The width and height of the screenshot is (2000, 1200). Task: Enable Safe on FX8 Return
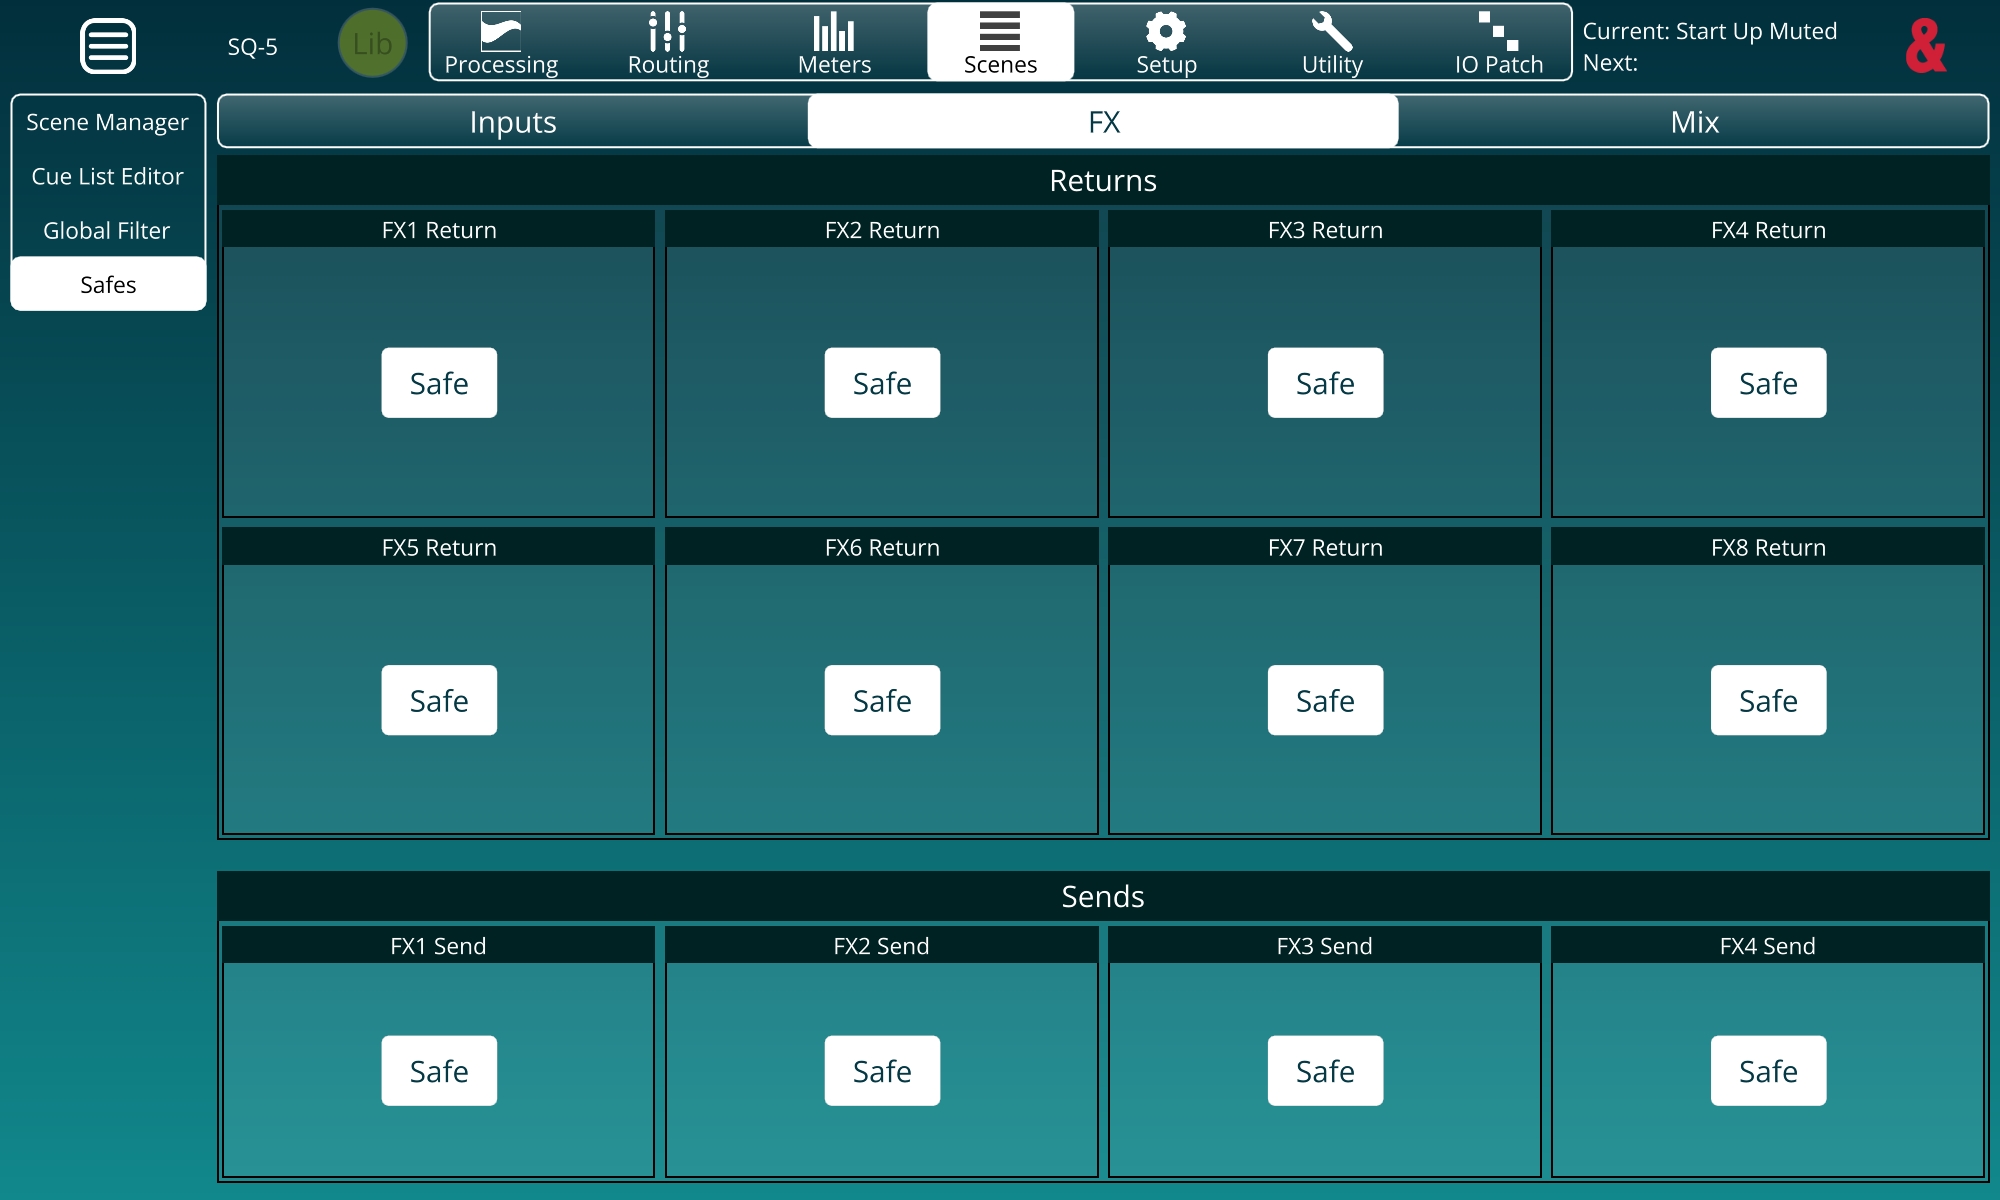click(x=1768, y=700)
